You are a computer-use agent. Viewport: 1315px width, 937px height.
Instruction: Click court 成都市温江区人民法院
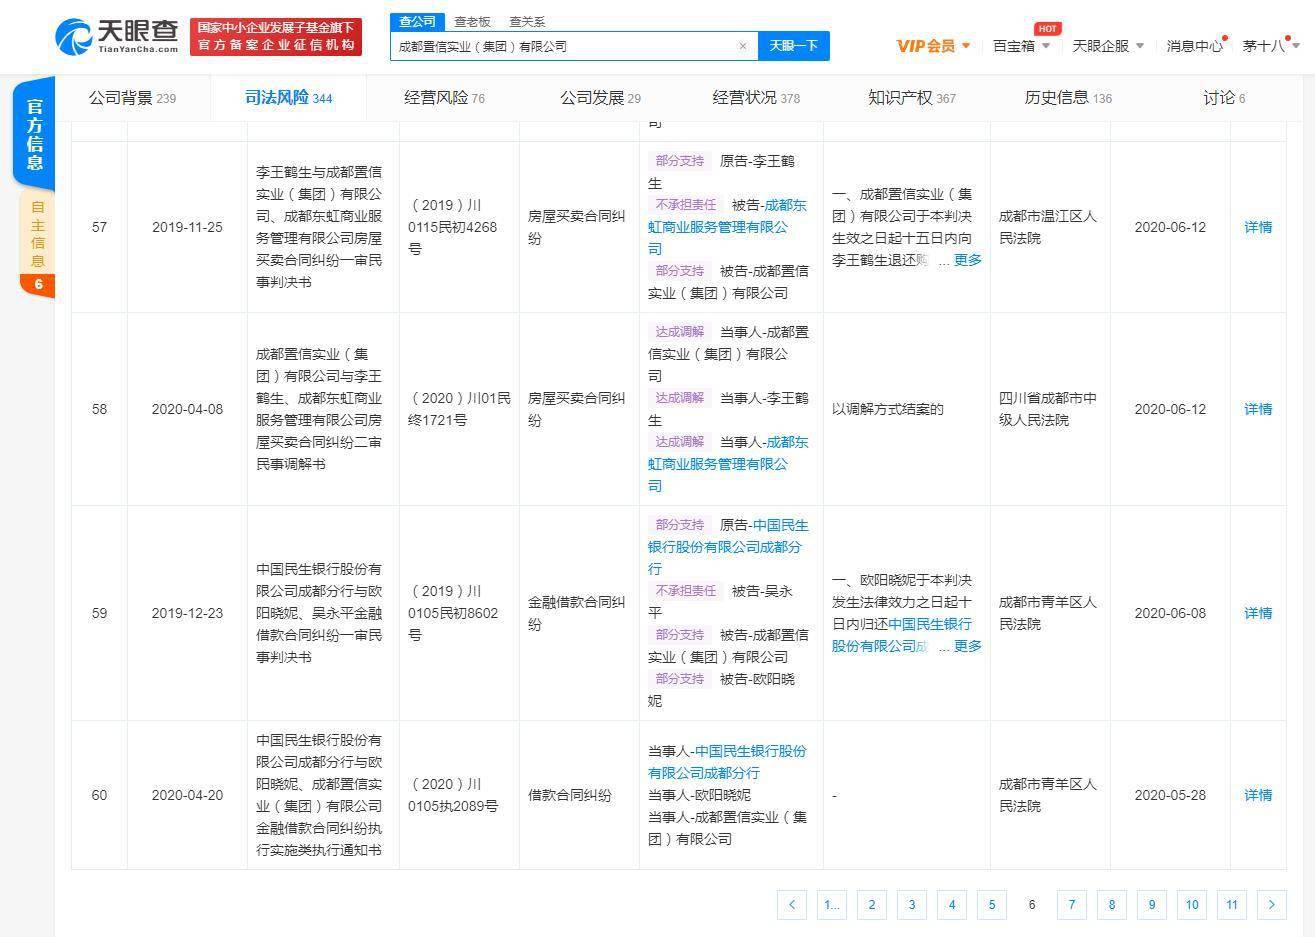point(1048,227)
